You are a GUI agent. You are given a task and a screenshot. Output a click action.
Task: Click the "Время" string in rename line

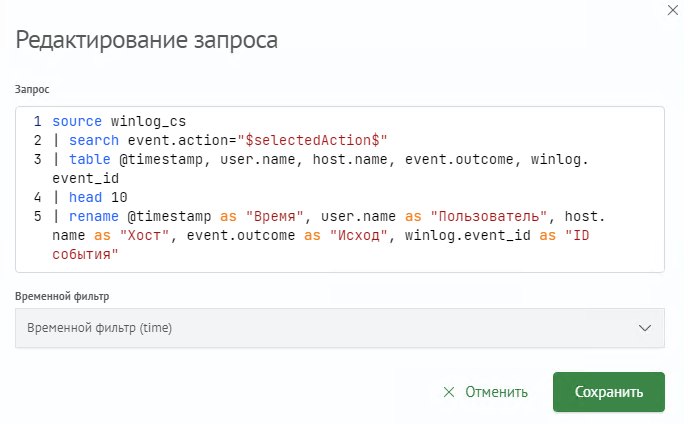click(x=274, y=216)
